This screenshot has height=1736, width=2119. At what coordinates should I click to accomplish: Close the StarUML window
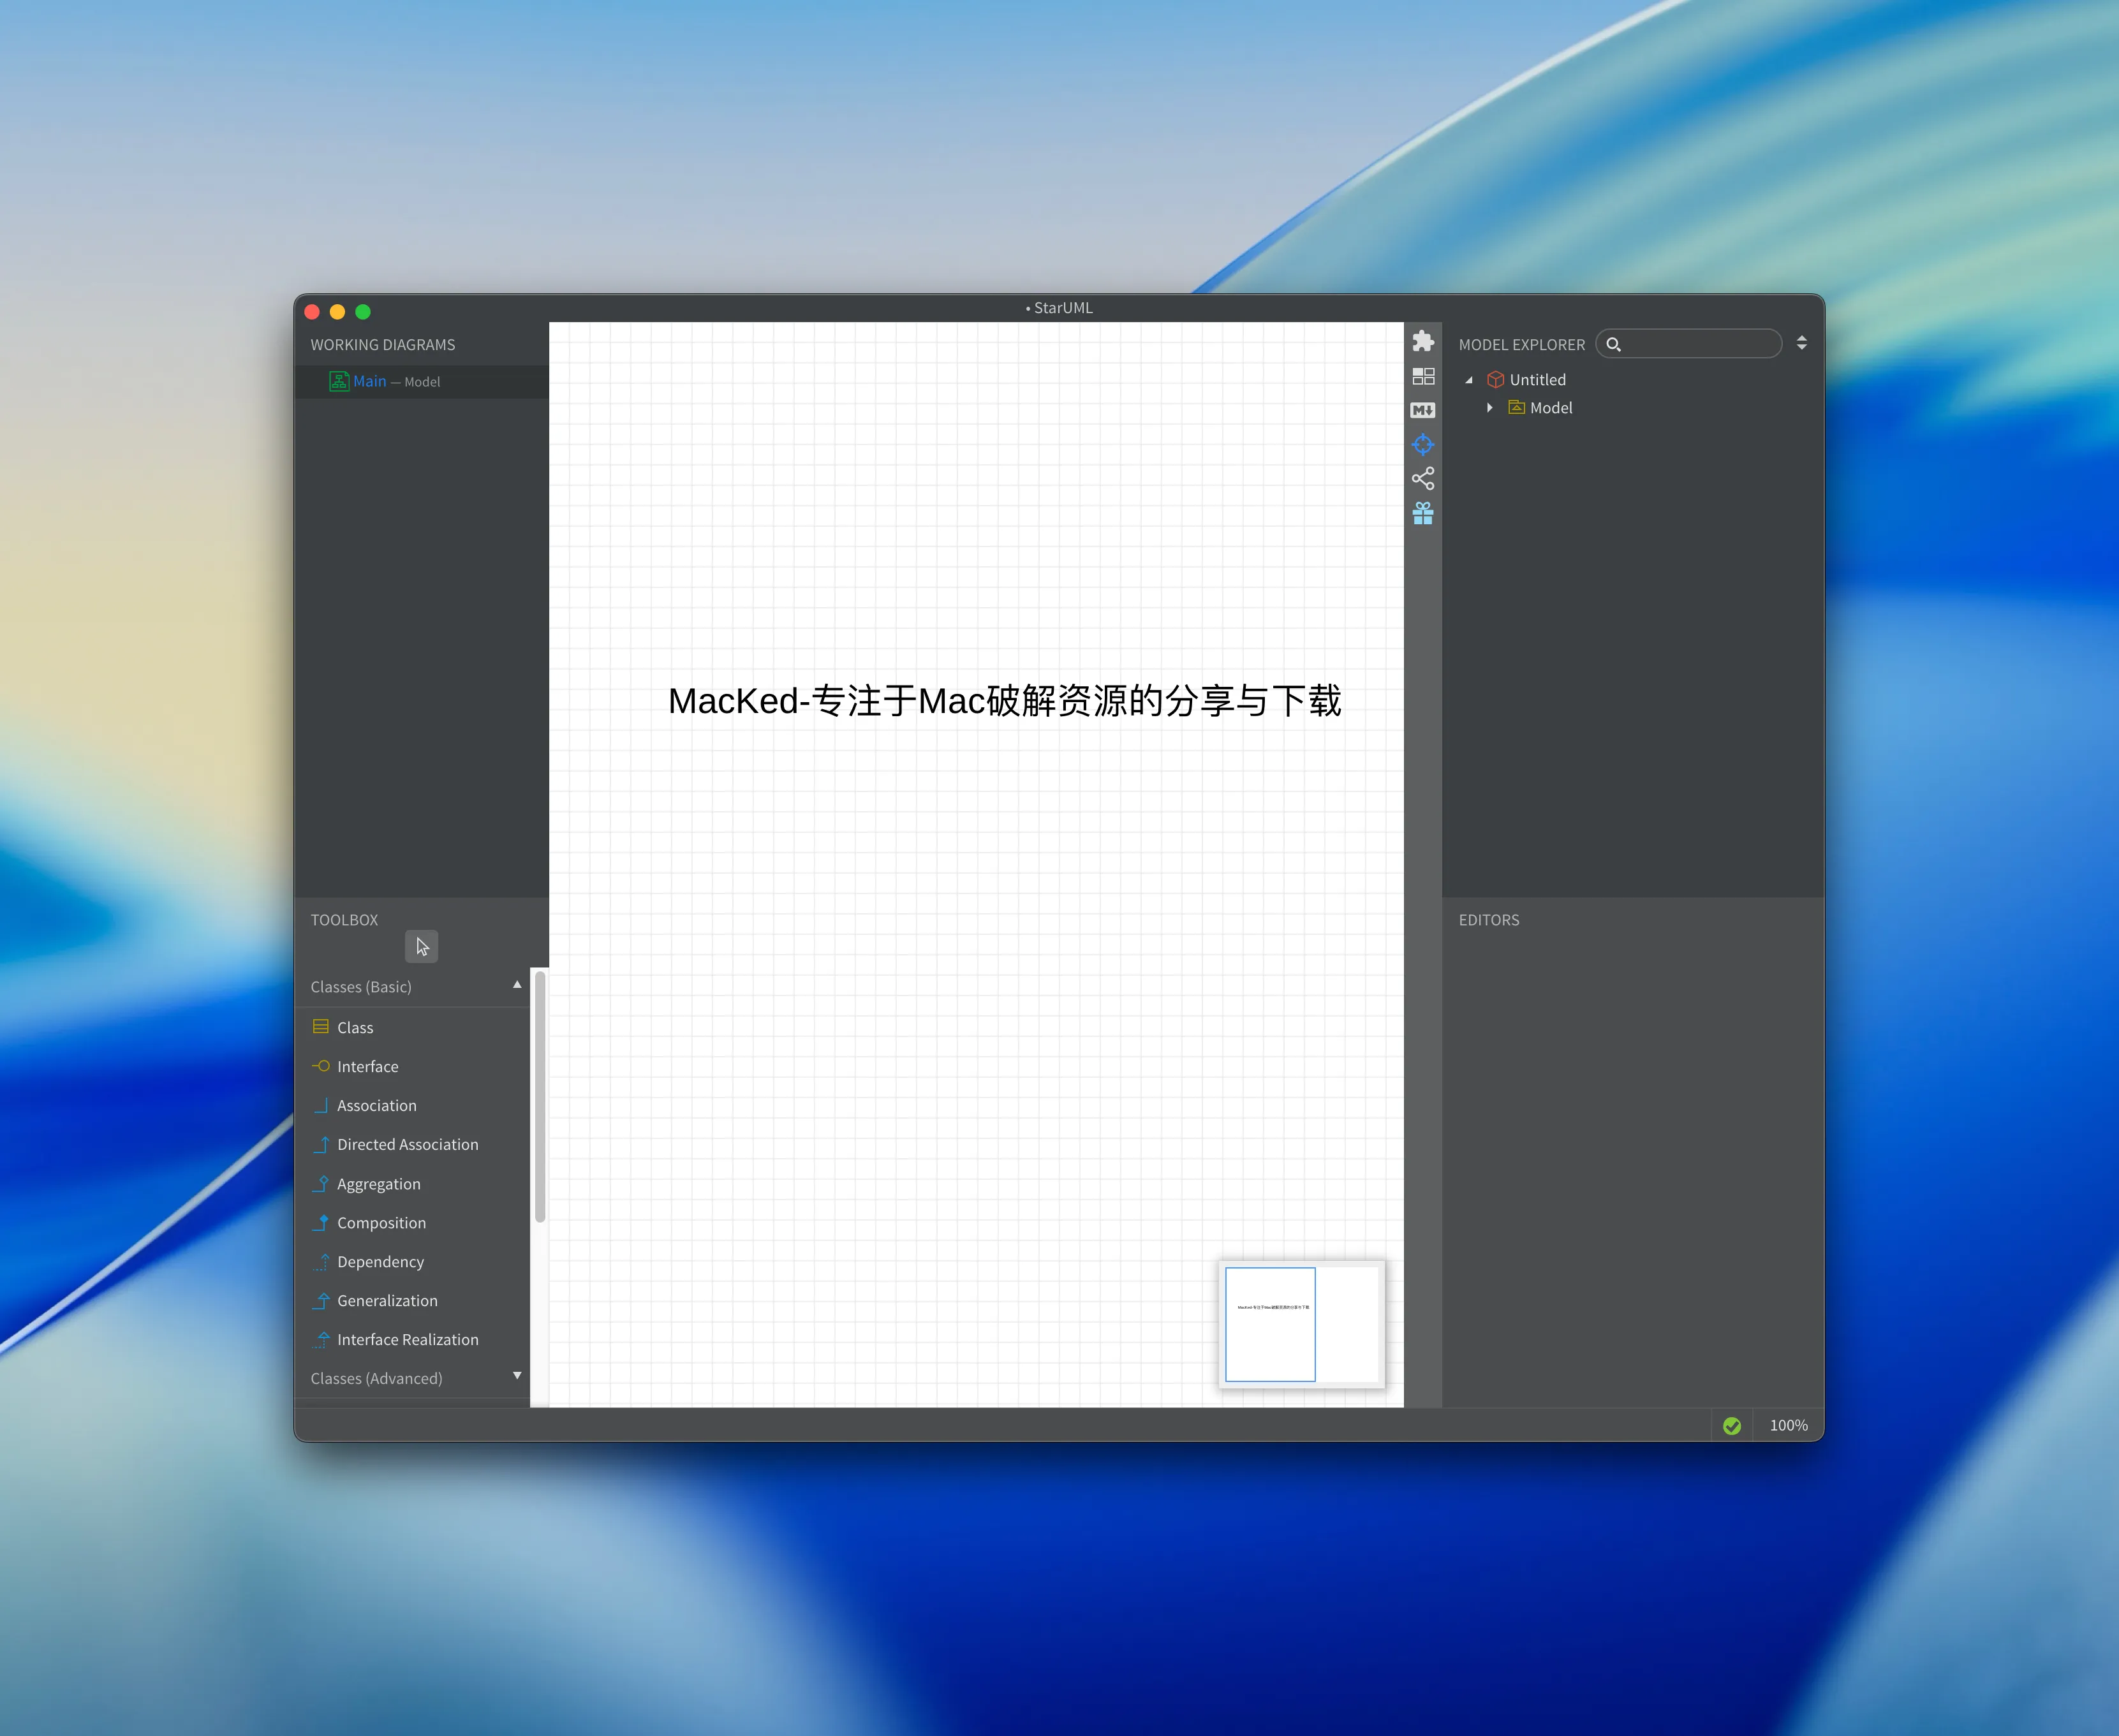tap(312, 312)
